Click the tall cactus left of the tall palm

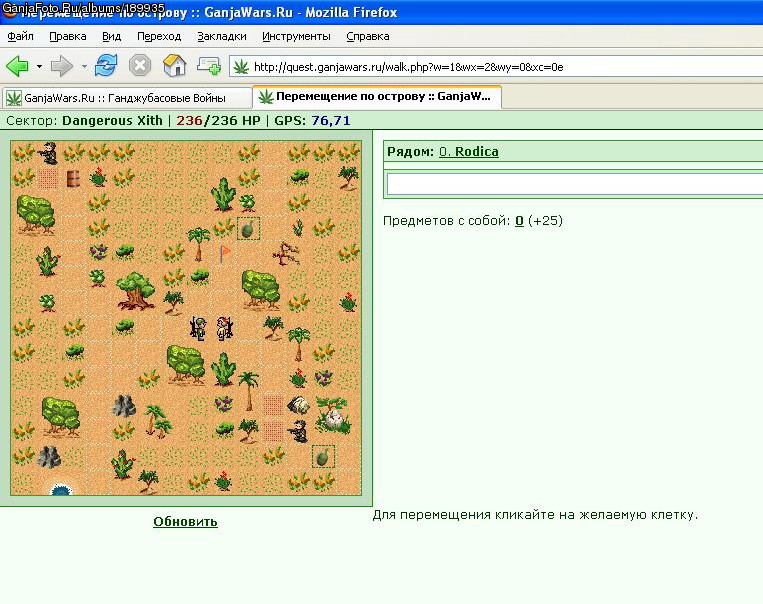pos(223,368)
